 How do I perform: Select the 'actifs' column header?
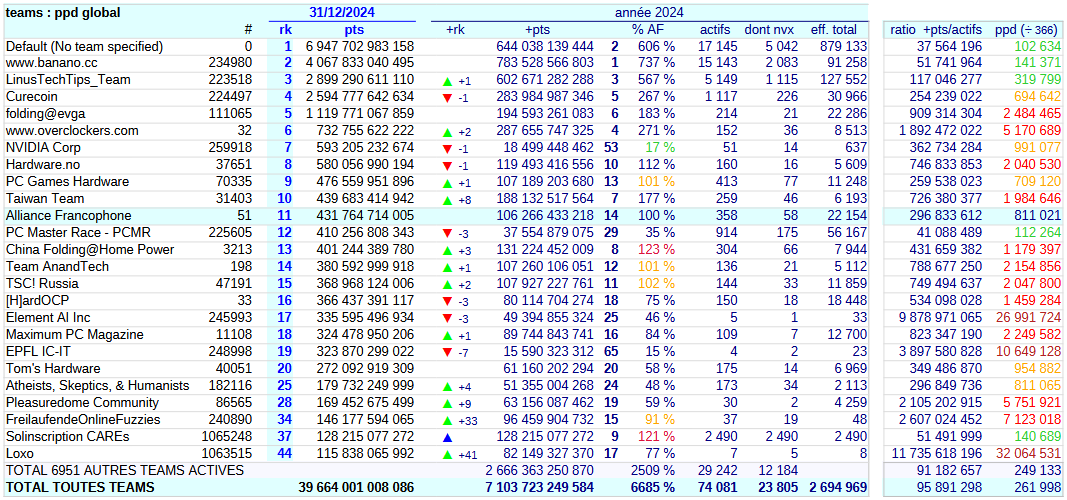point(714,30)
